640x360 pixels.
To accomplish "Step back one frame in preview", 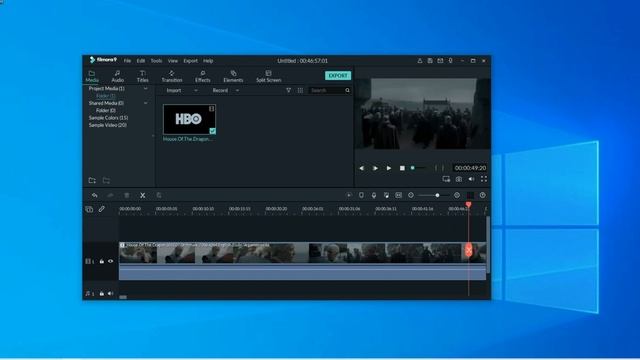I will (362, 168).
